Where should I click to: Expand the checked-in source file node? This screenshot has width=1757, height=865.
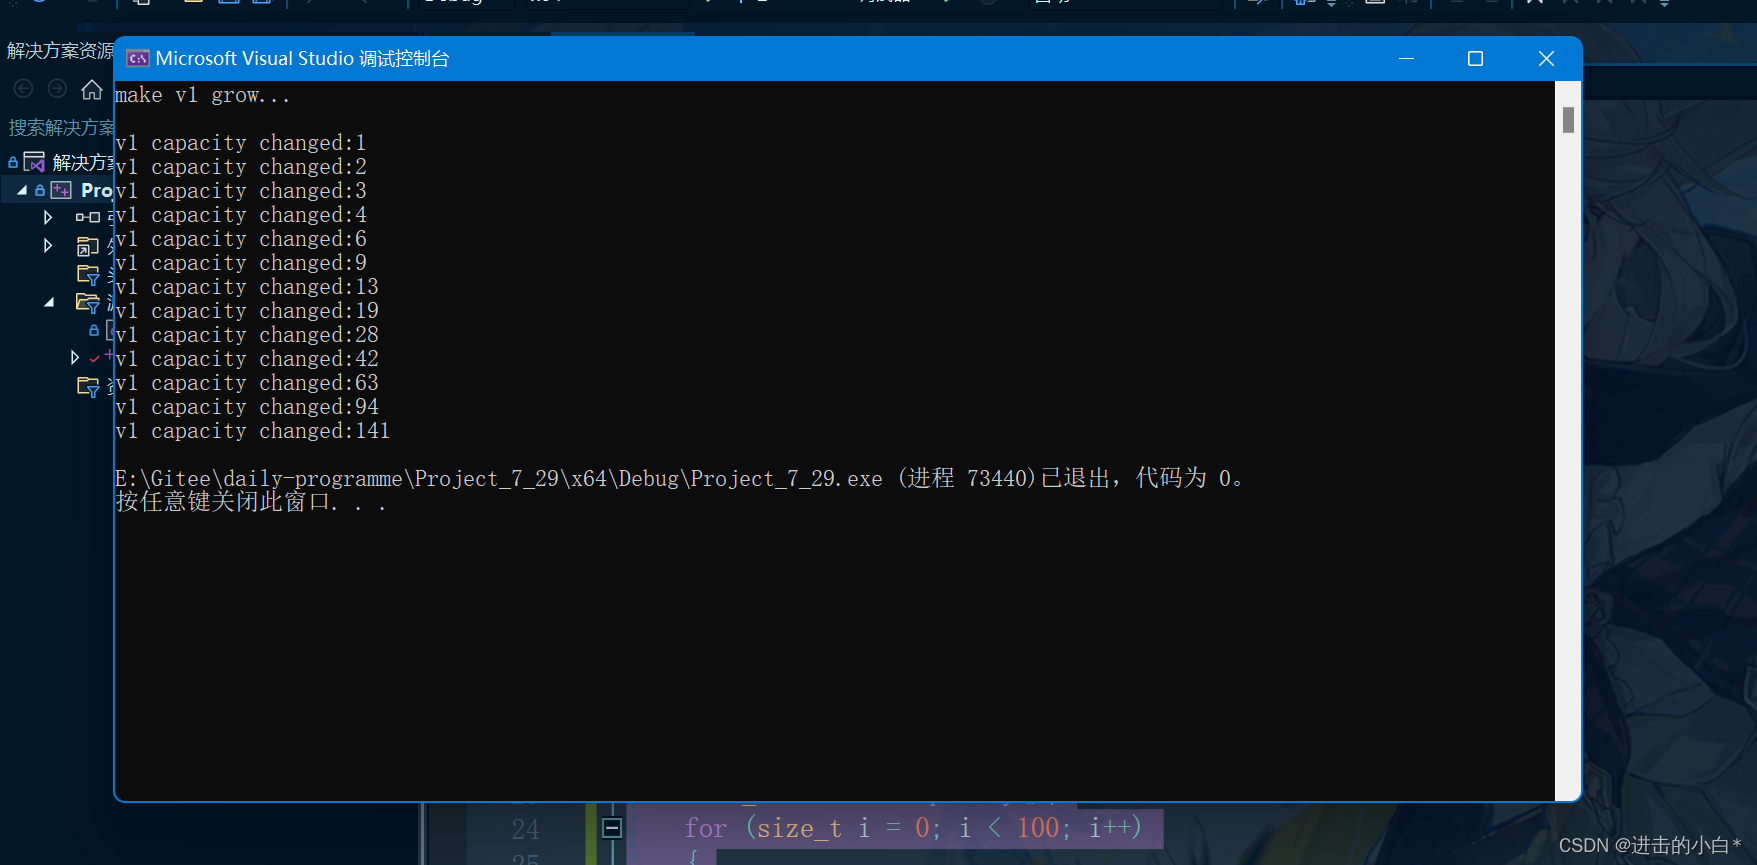pyautogui.click(x=75, y=357)
